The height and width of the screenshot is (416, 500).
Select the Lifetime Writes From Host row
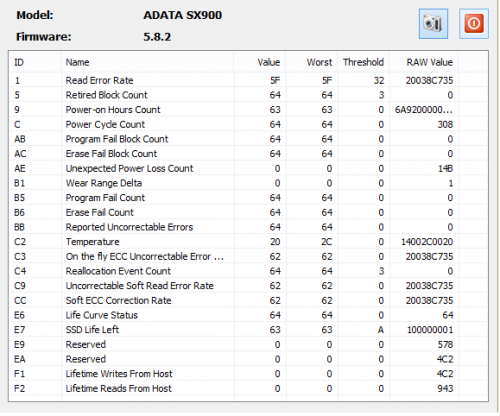pos(248,374)
